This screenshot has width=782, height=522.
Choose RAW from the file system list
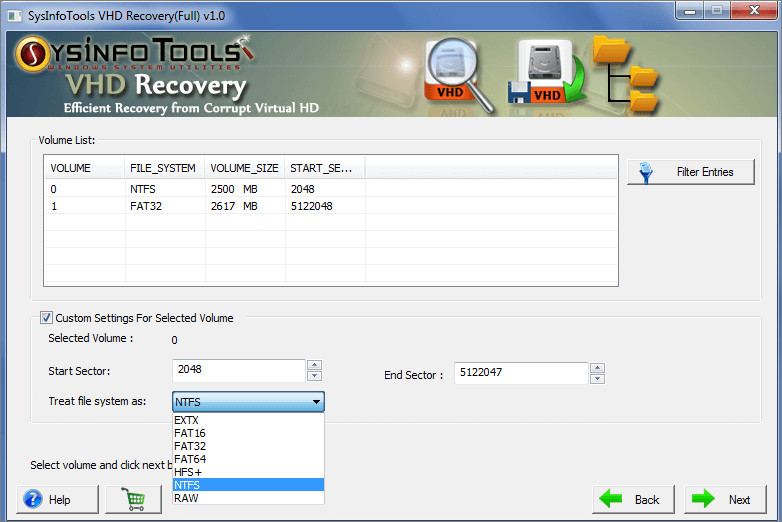pyautogui.click(x=248, y=498)
